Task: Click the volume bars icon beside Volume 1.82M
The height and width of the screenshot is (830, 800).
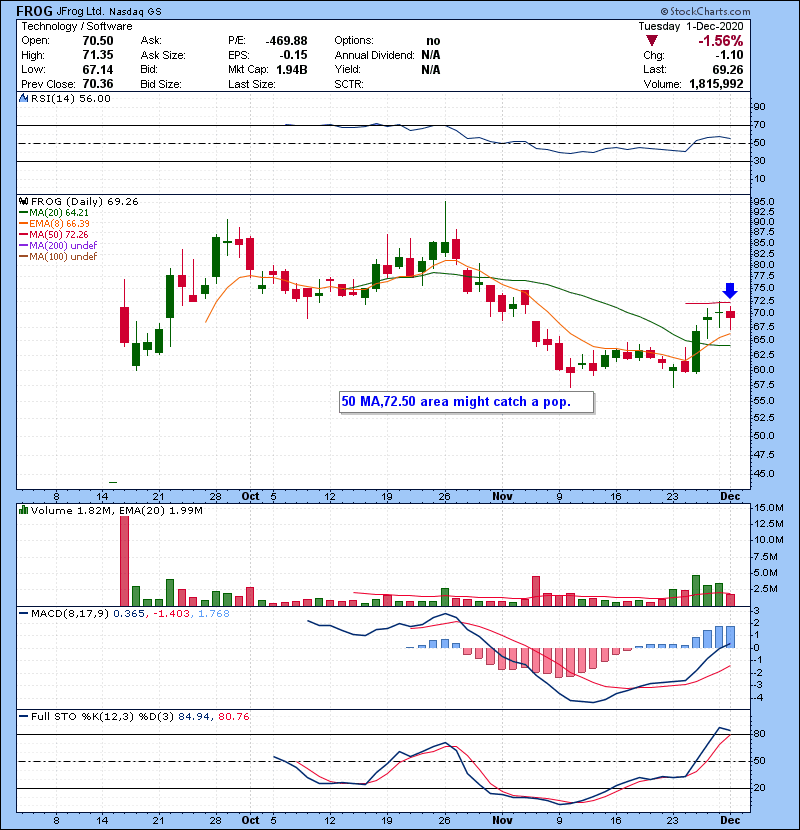Action: (x=23, y=511)
